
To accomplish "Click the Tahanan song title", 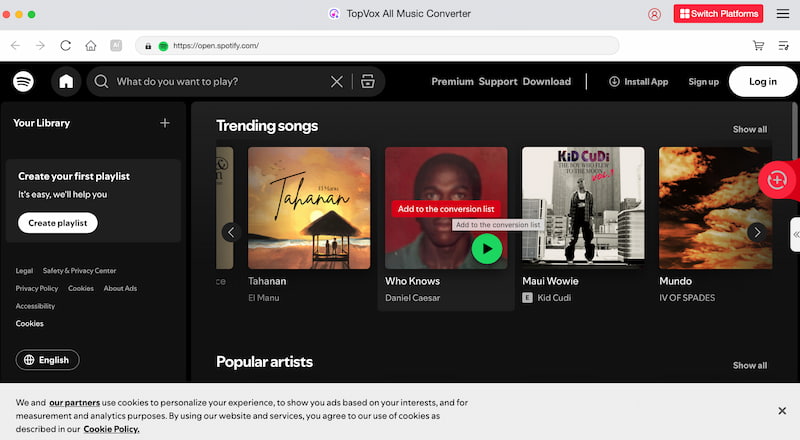I will point(267,281).
